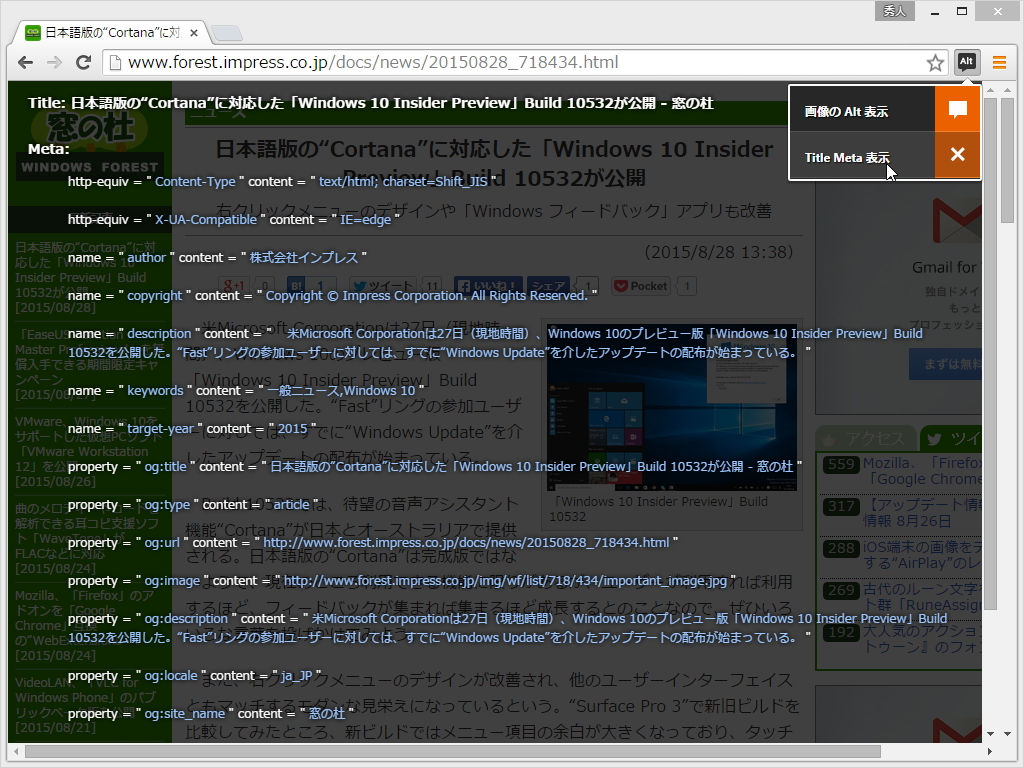Click the Hatena B! bookmark button

coord(297,286)
